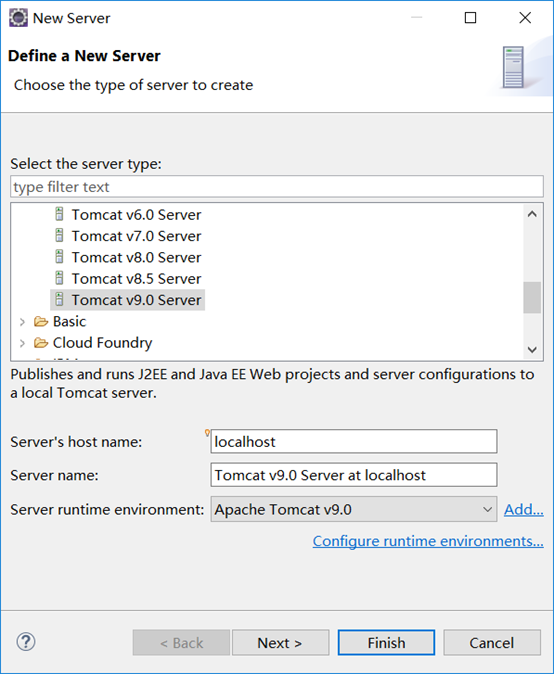Open the Server runtime environment dropdown
The height and width of the screenshot is (674, 554).
point(354,509)
